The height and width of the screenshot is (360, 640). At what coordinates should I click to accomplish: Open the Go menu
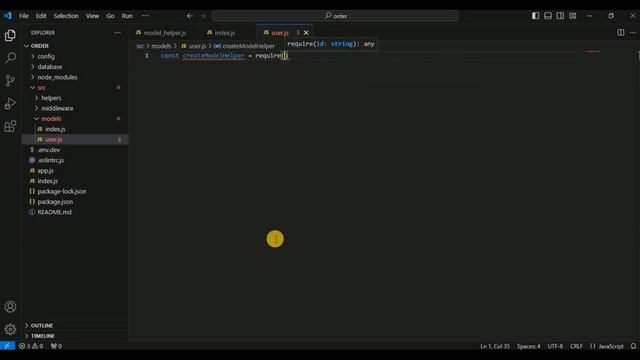point(110,16)
